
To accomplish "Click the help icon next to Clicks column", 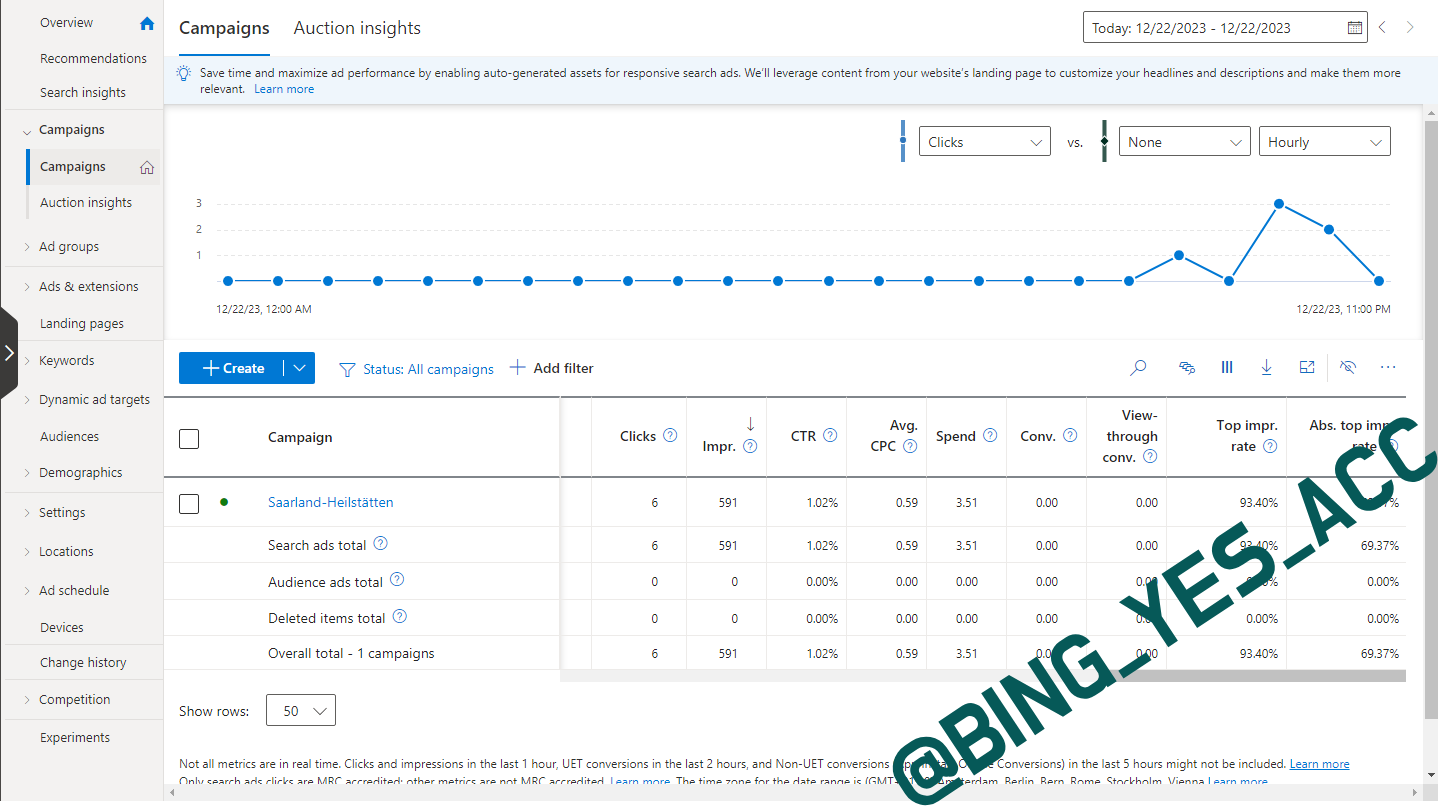I will (x=670, y=436).
